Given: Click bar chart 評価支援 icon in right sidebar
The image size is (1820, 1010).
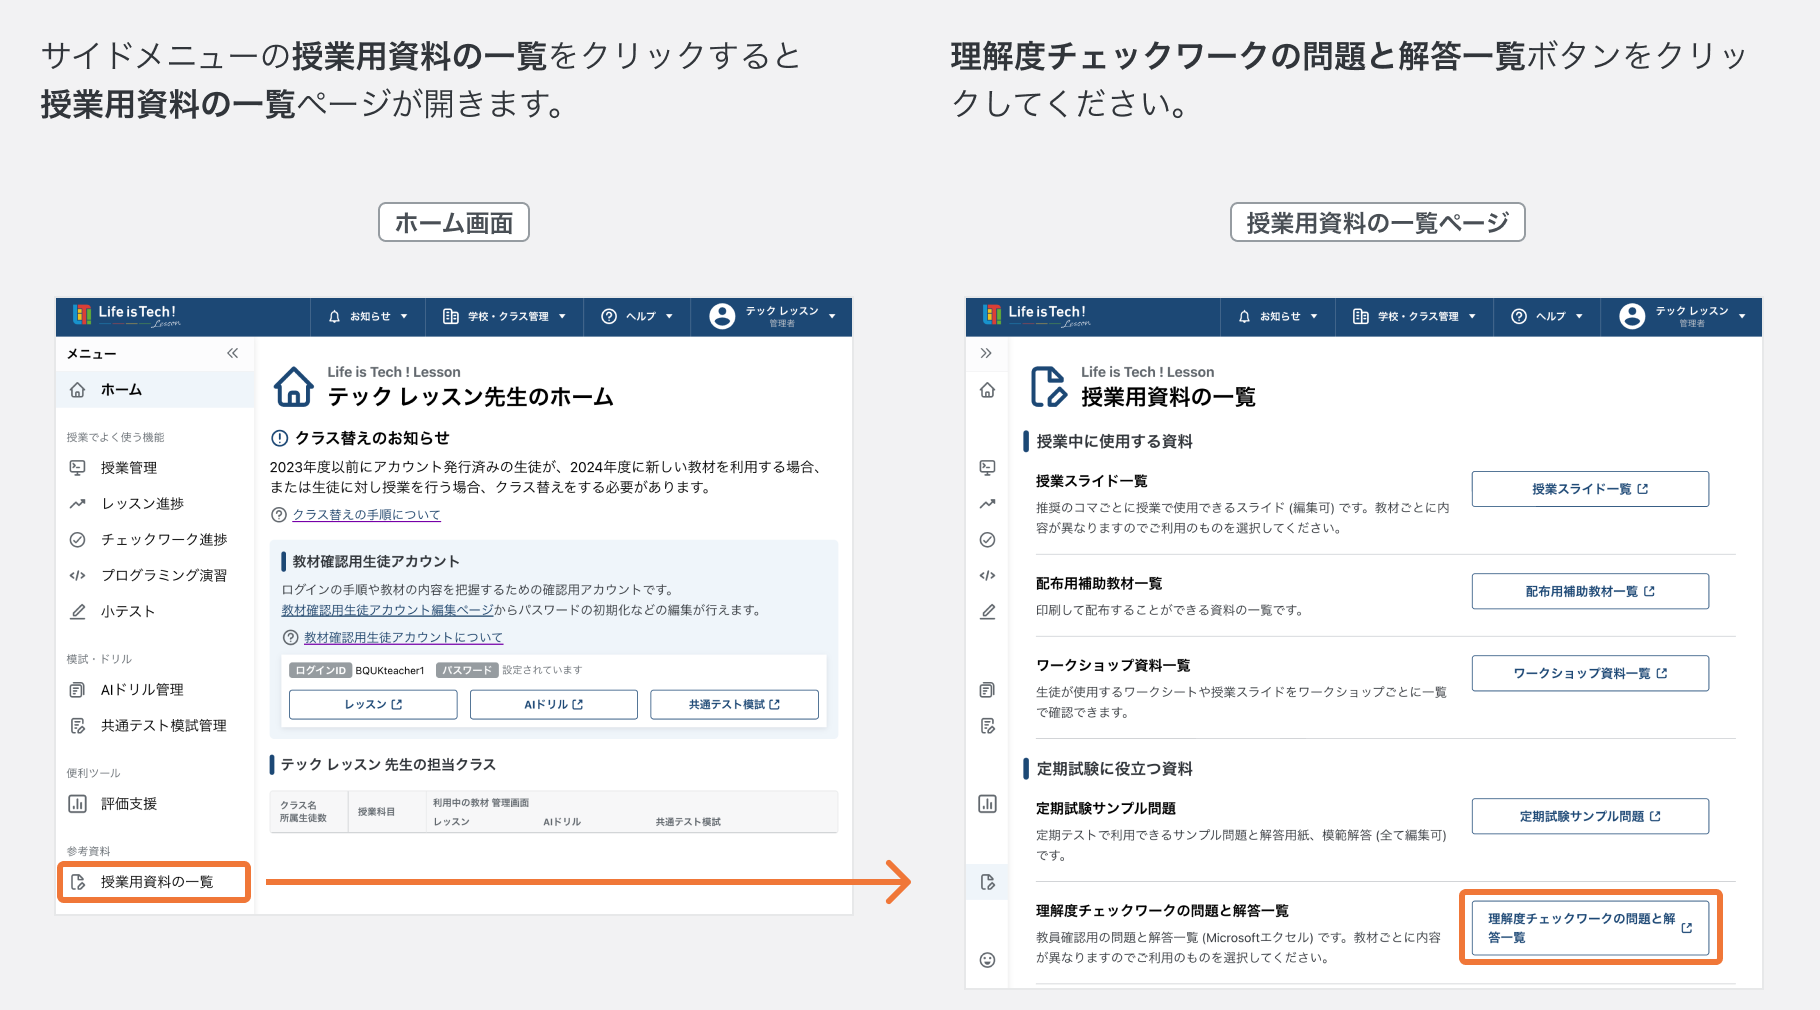Looking at the screenshot, I should 987,804.
